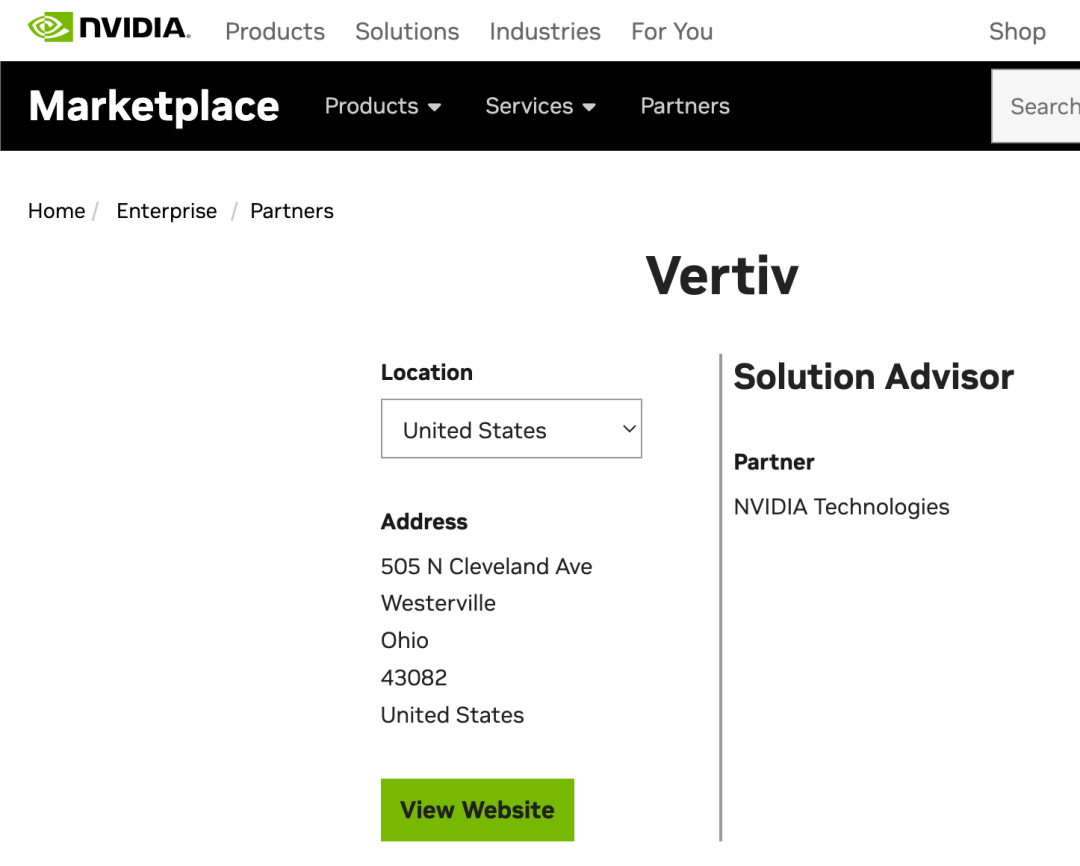This screenshot has height=866, width=1080.
Task: Click the NVIDIA logo
Action: (108, 28)
